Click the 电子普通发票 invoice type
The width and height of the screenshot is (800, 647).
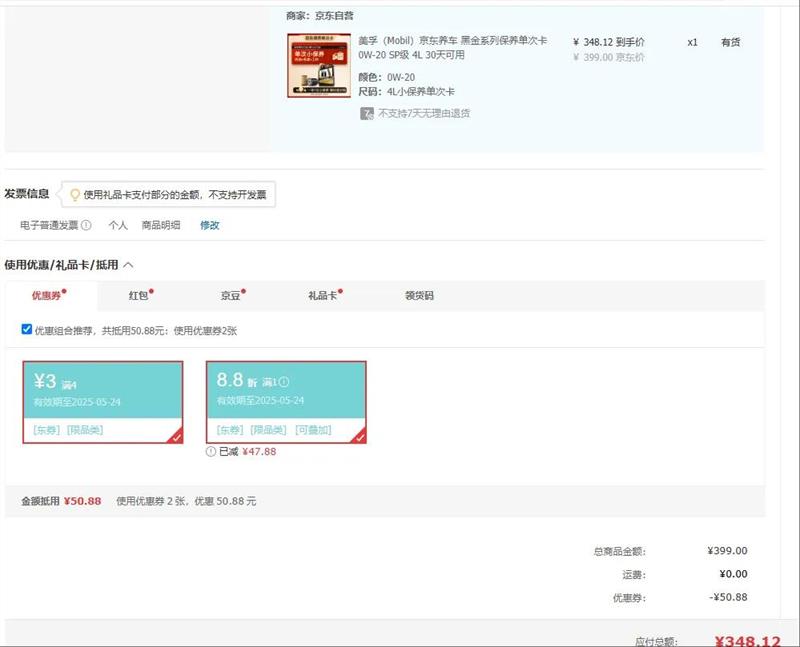point(49,225)
